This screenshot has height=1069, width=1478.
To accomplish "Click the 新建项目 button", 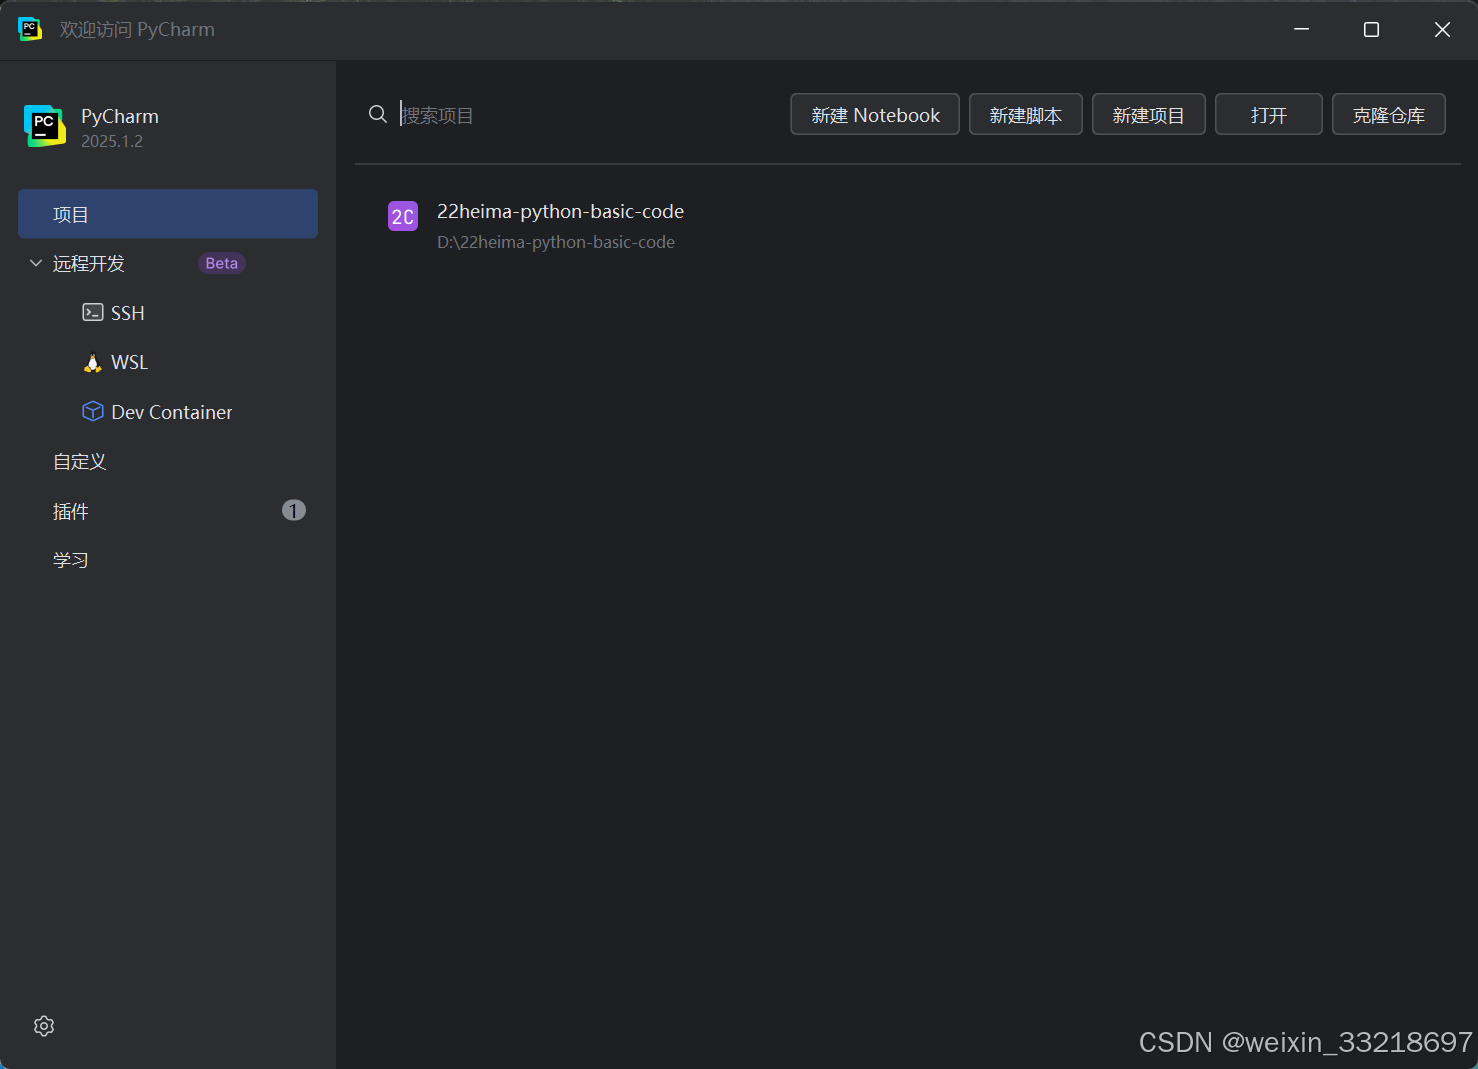I will 1149,114.
